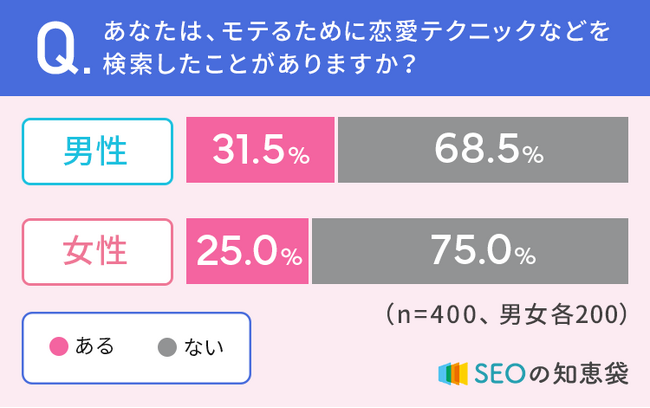The image size is (650, 408).
Task: Click the 男女各200 text in the note
Action: 565,314
